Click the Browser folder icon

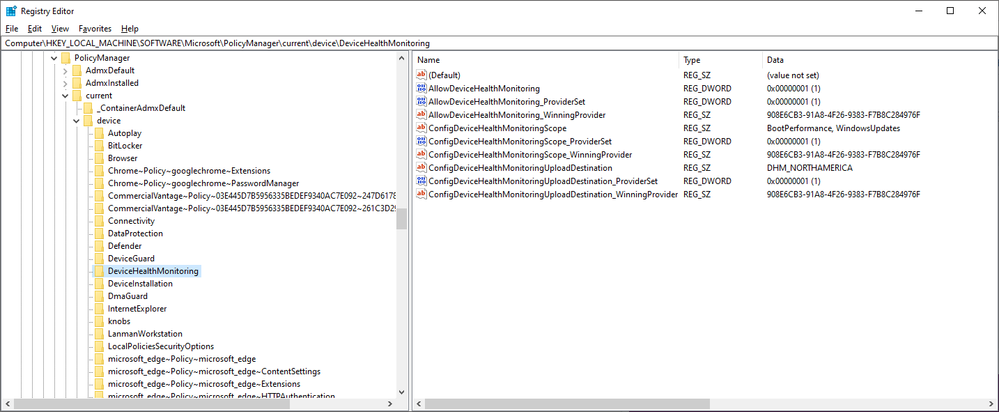[x=99, y=158]
